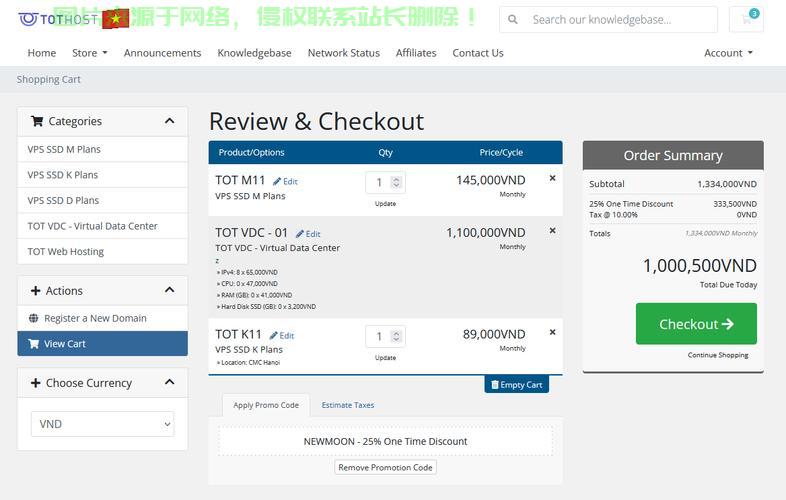The height and width of the screenshot is (500, 786).
Task: Remove TOT M11 with its X icon
Action: 552,178
